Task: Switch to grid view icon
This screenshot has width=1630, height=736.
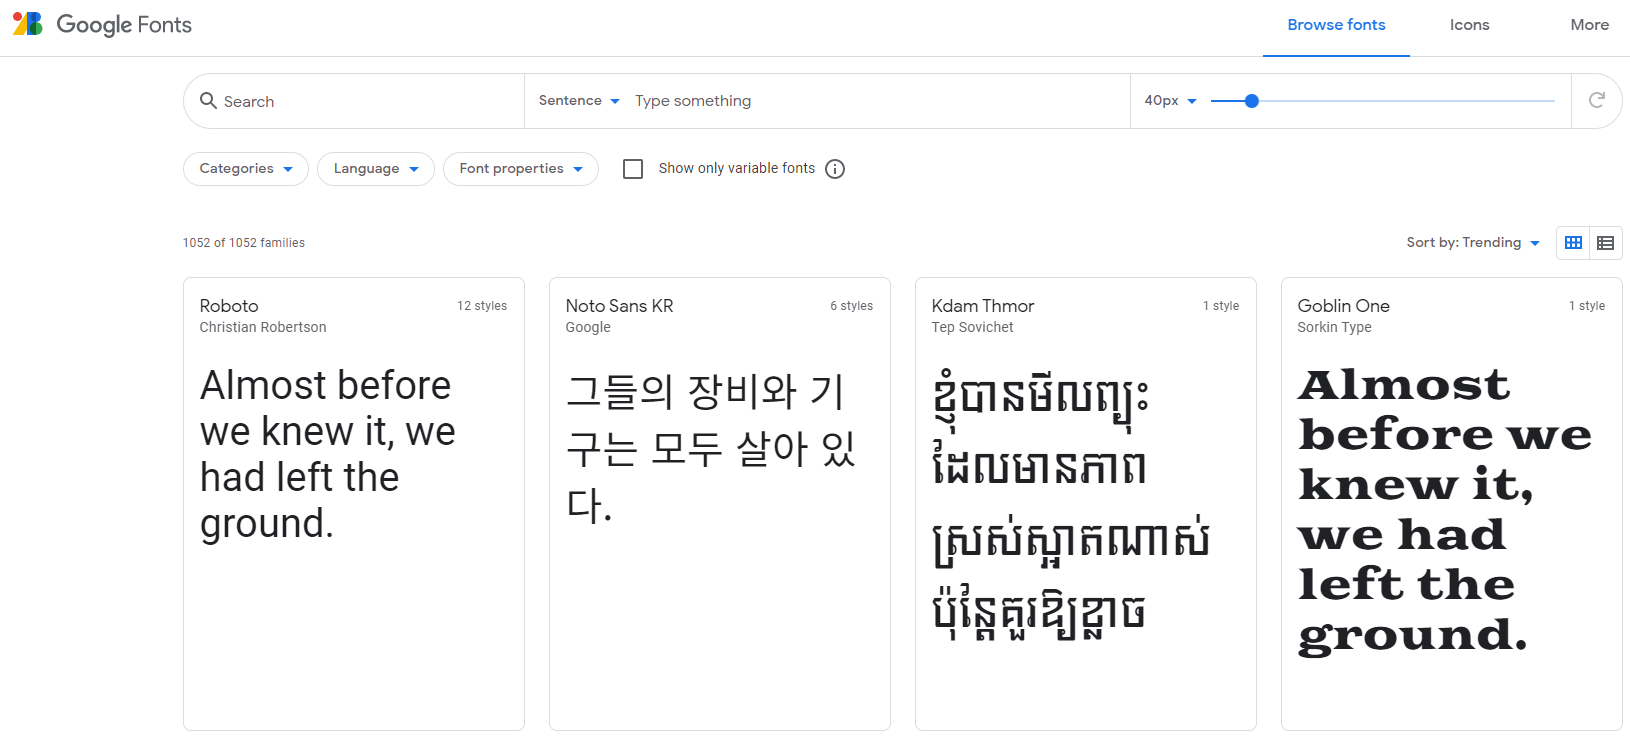Action: [1573, 243]
